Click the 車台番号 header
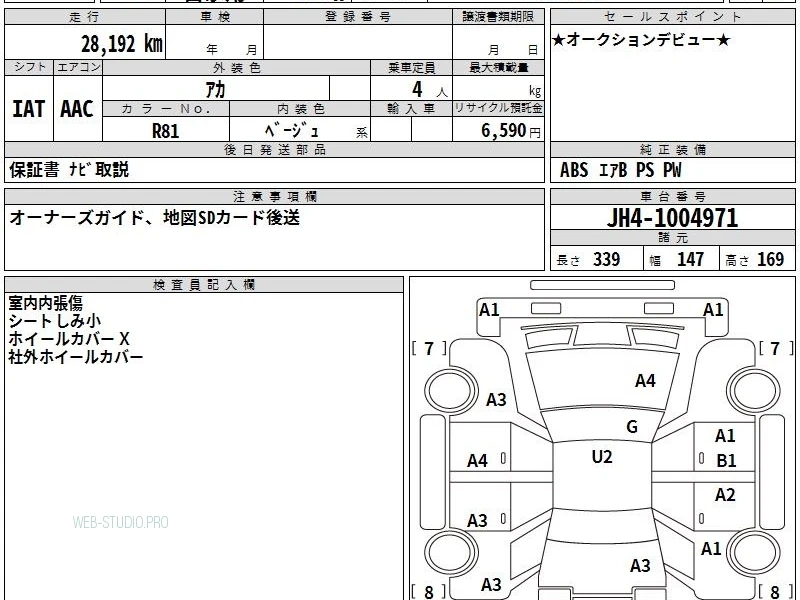 tap(672, 196)
